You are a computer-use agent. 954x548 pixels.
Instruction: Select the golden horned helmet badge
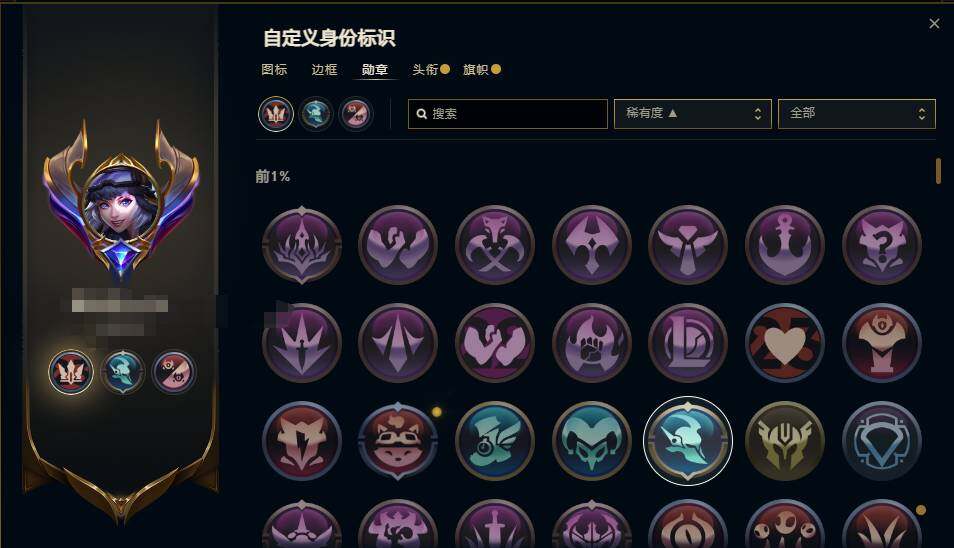tap(785, 441)
